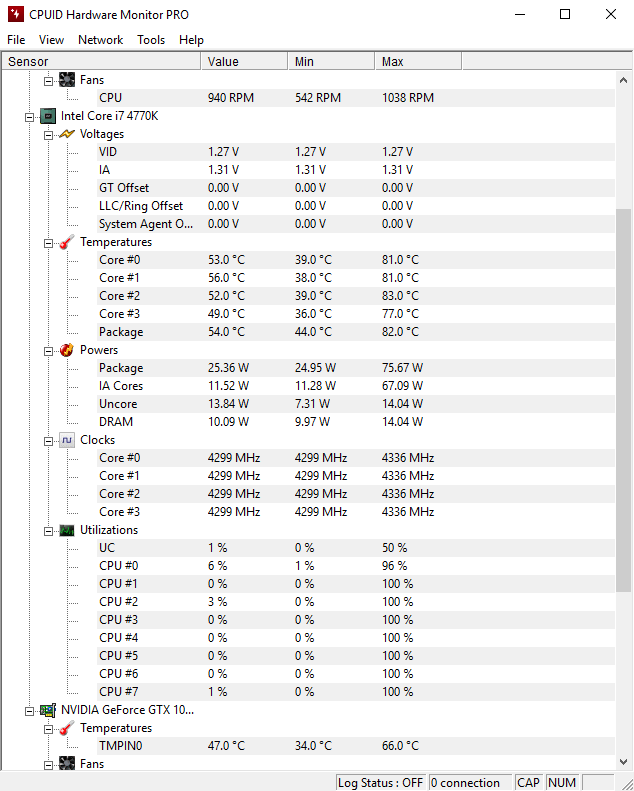The width and height of the screenshot is (634, 791).
Task: Collapse the Powers tree section
Action: click(x=48, y=351)
